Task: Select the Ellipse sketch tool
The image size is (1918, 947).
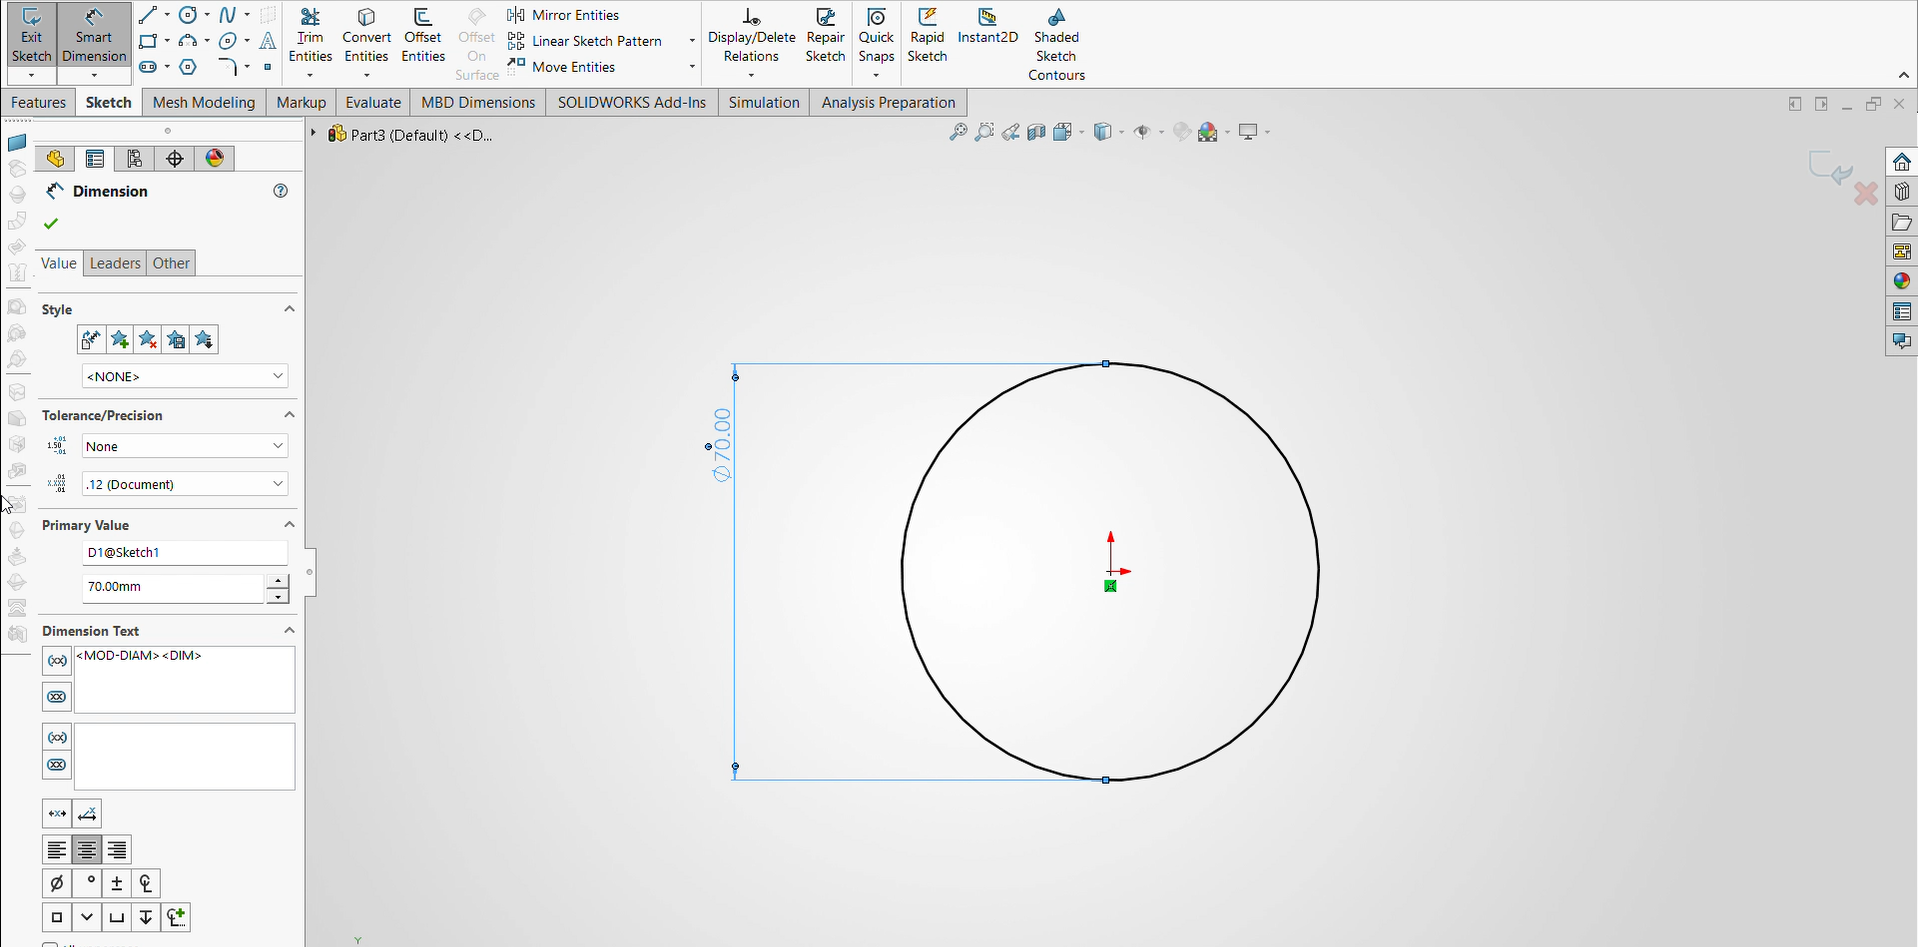Action: coord(228,41)
